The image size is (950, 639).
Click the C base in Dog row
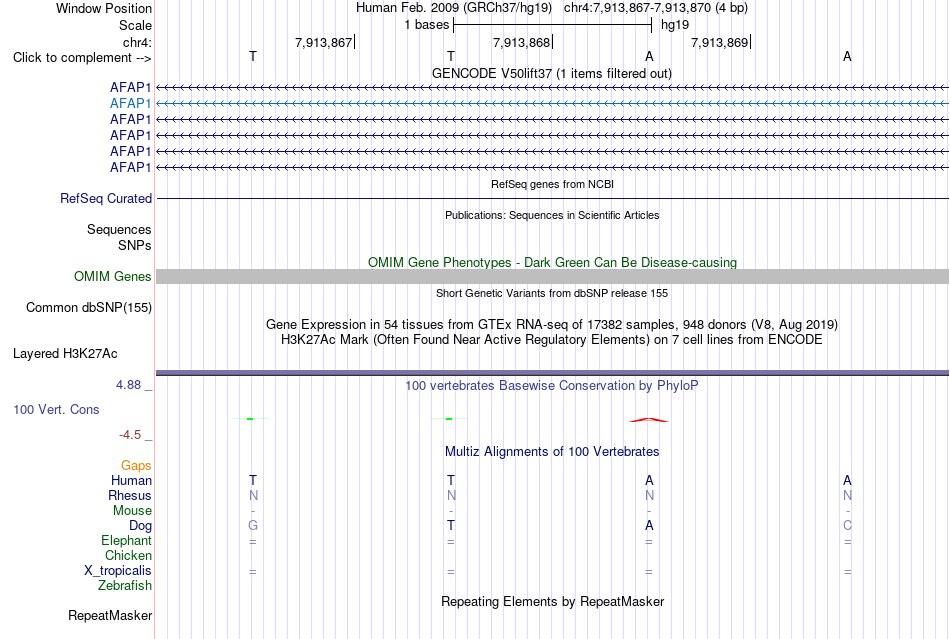[x=847, y=526]
